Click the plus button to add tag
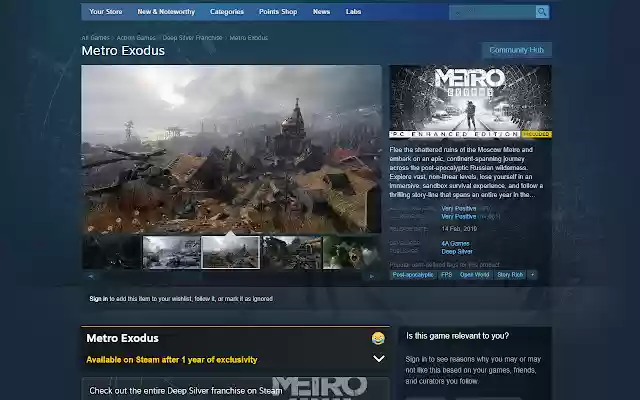The height and width of the screenshot is (400, 640). click(532, 275)
